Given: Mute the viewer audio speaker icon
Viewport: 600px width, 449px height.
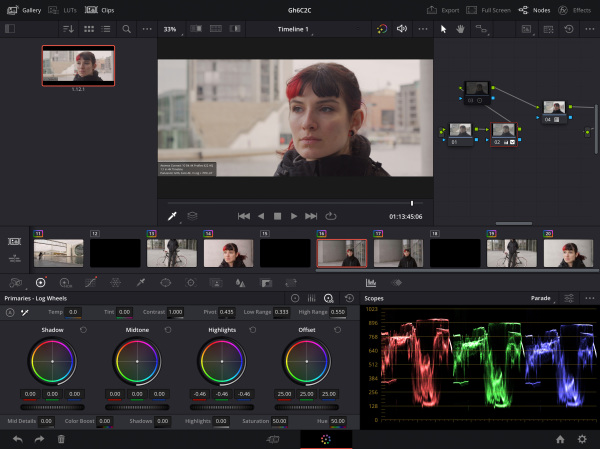Looking at the screenshot, I should 401,29.
